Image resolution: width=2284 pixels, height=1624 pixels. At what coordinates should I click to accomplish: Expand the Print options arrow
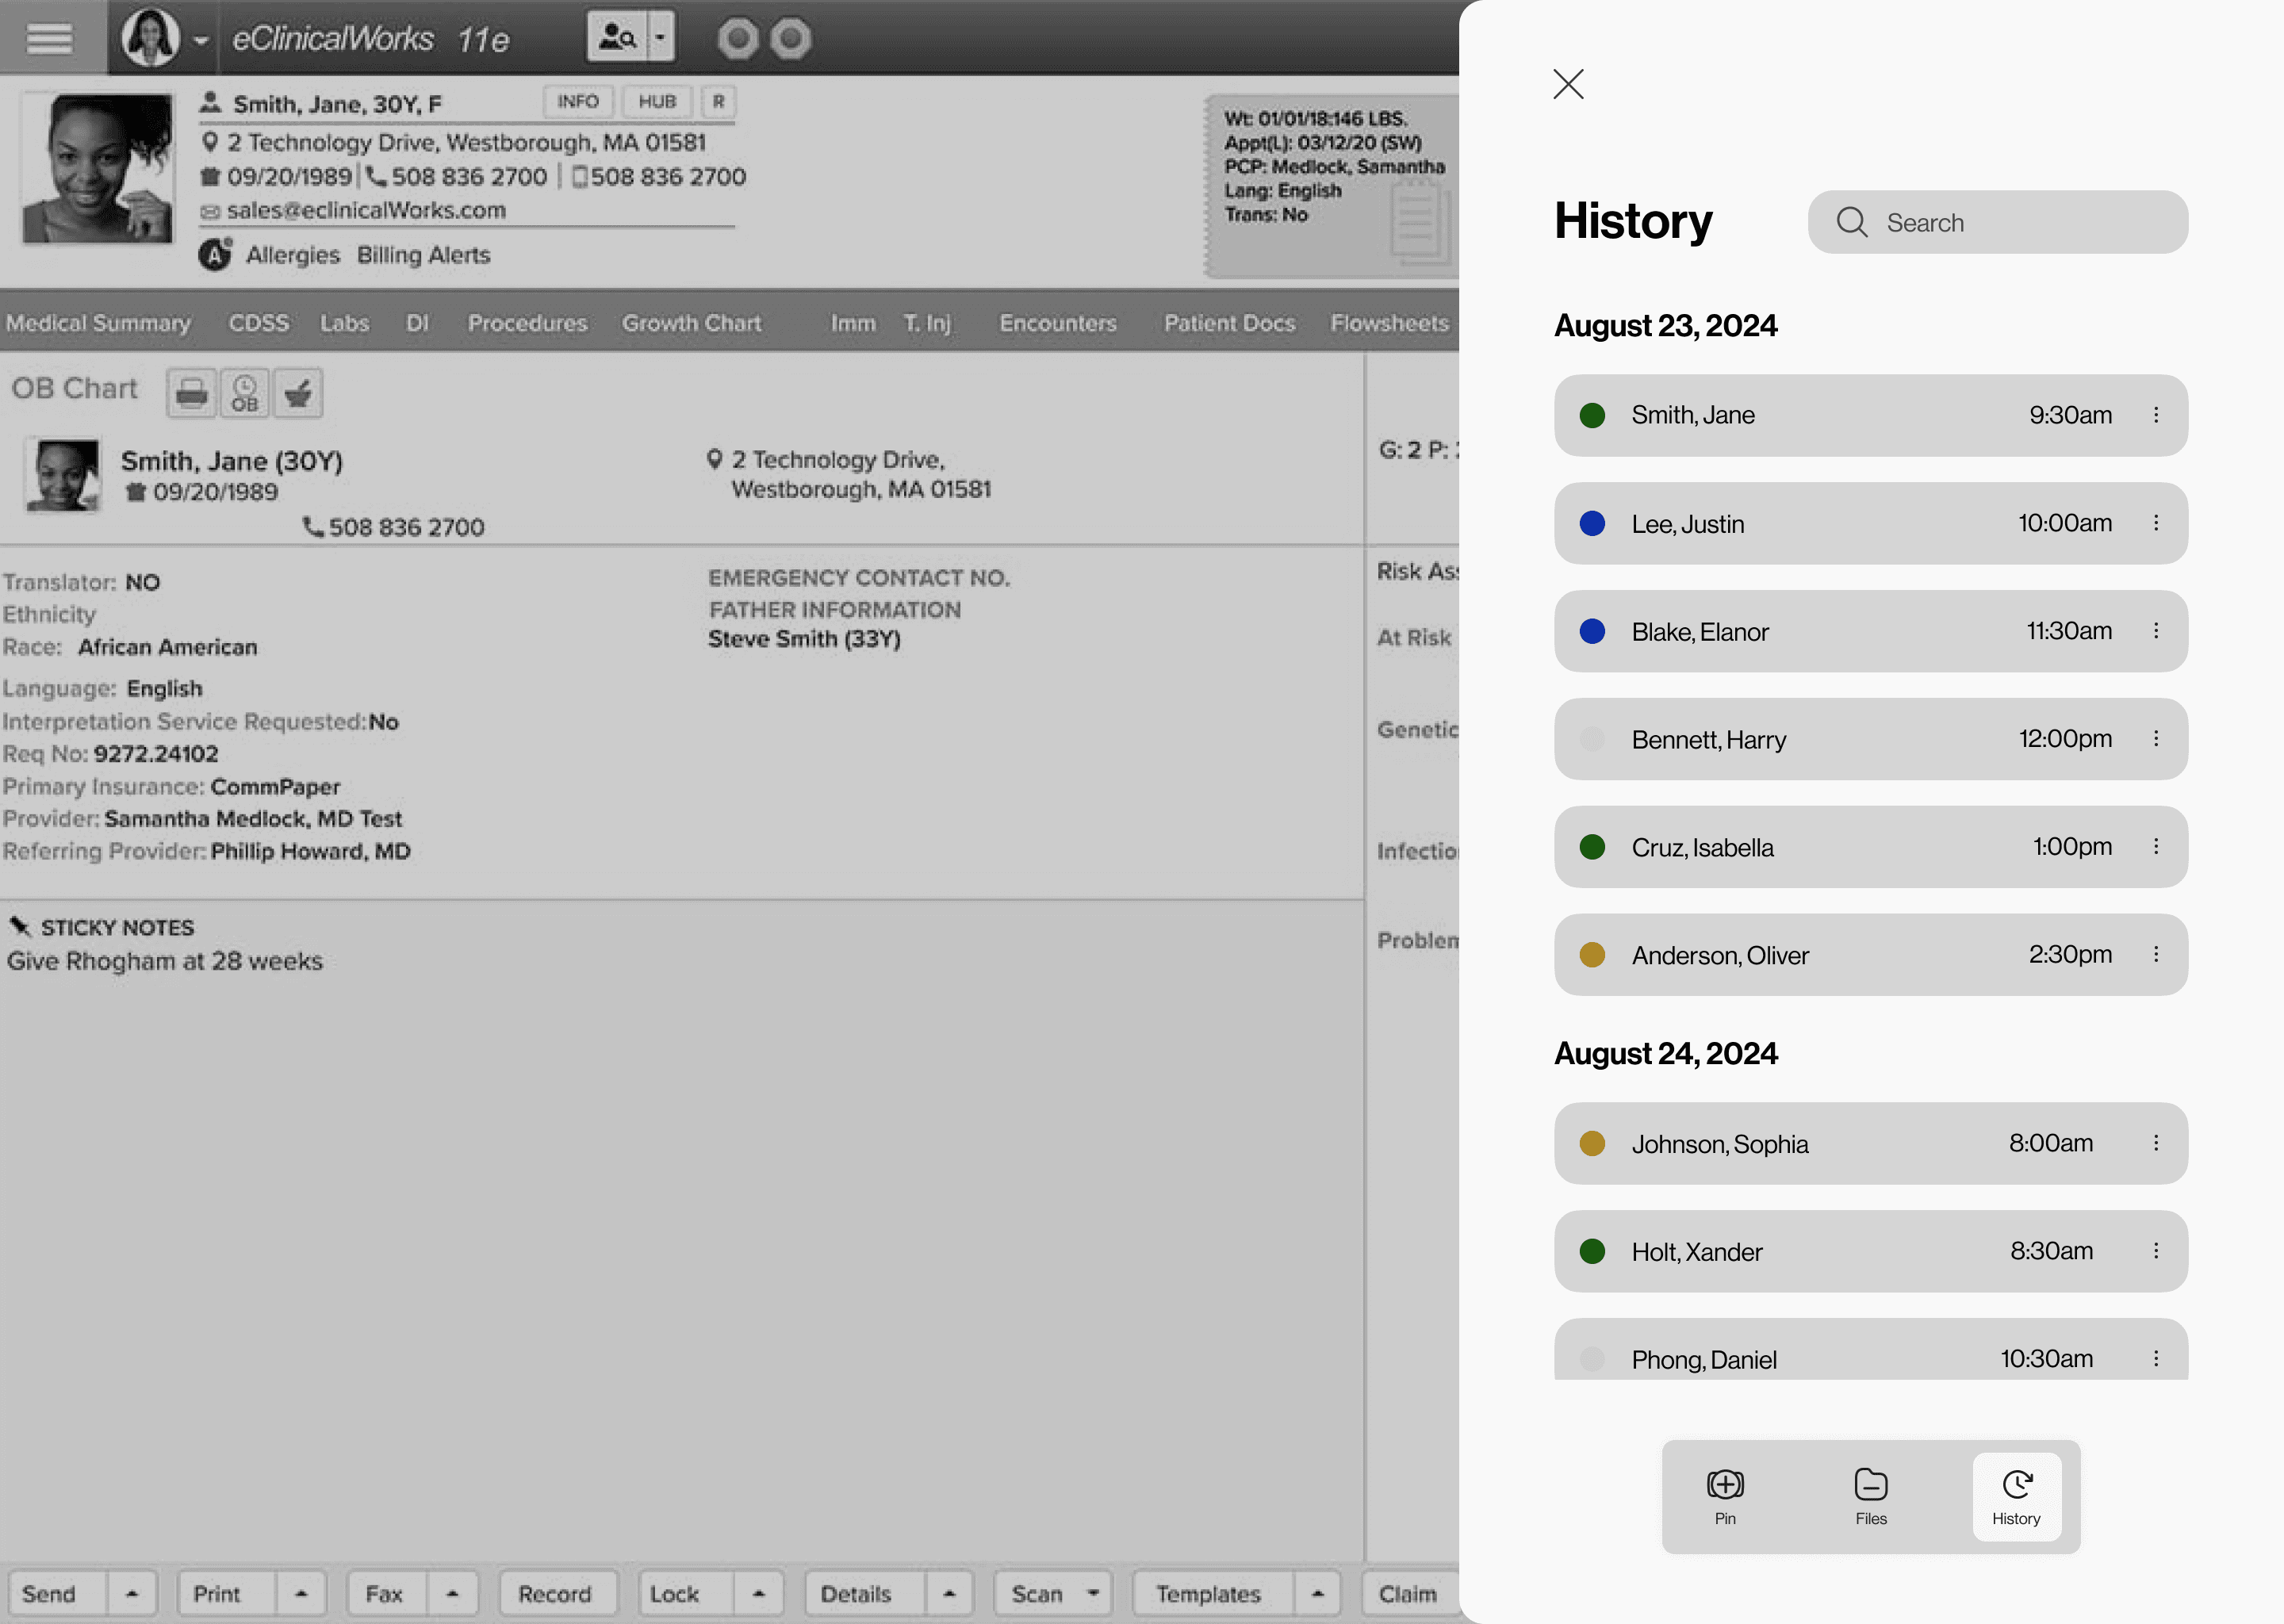click(x=301, y=1593)
